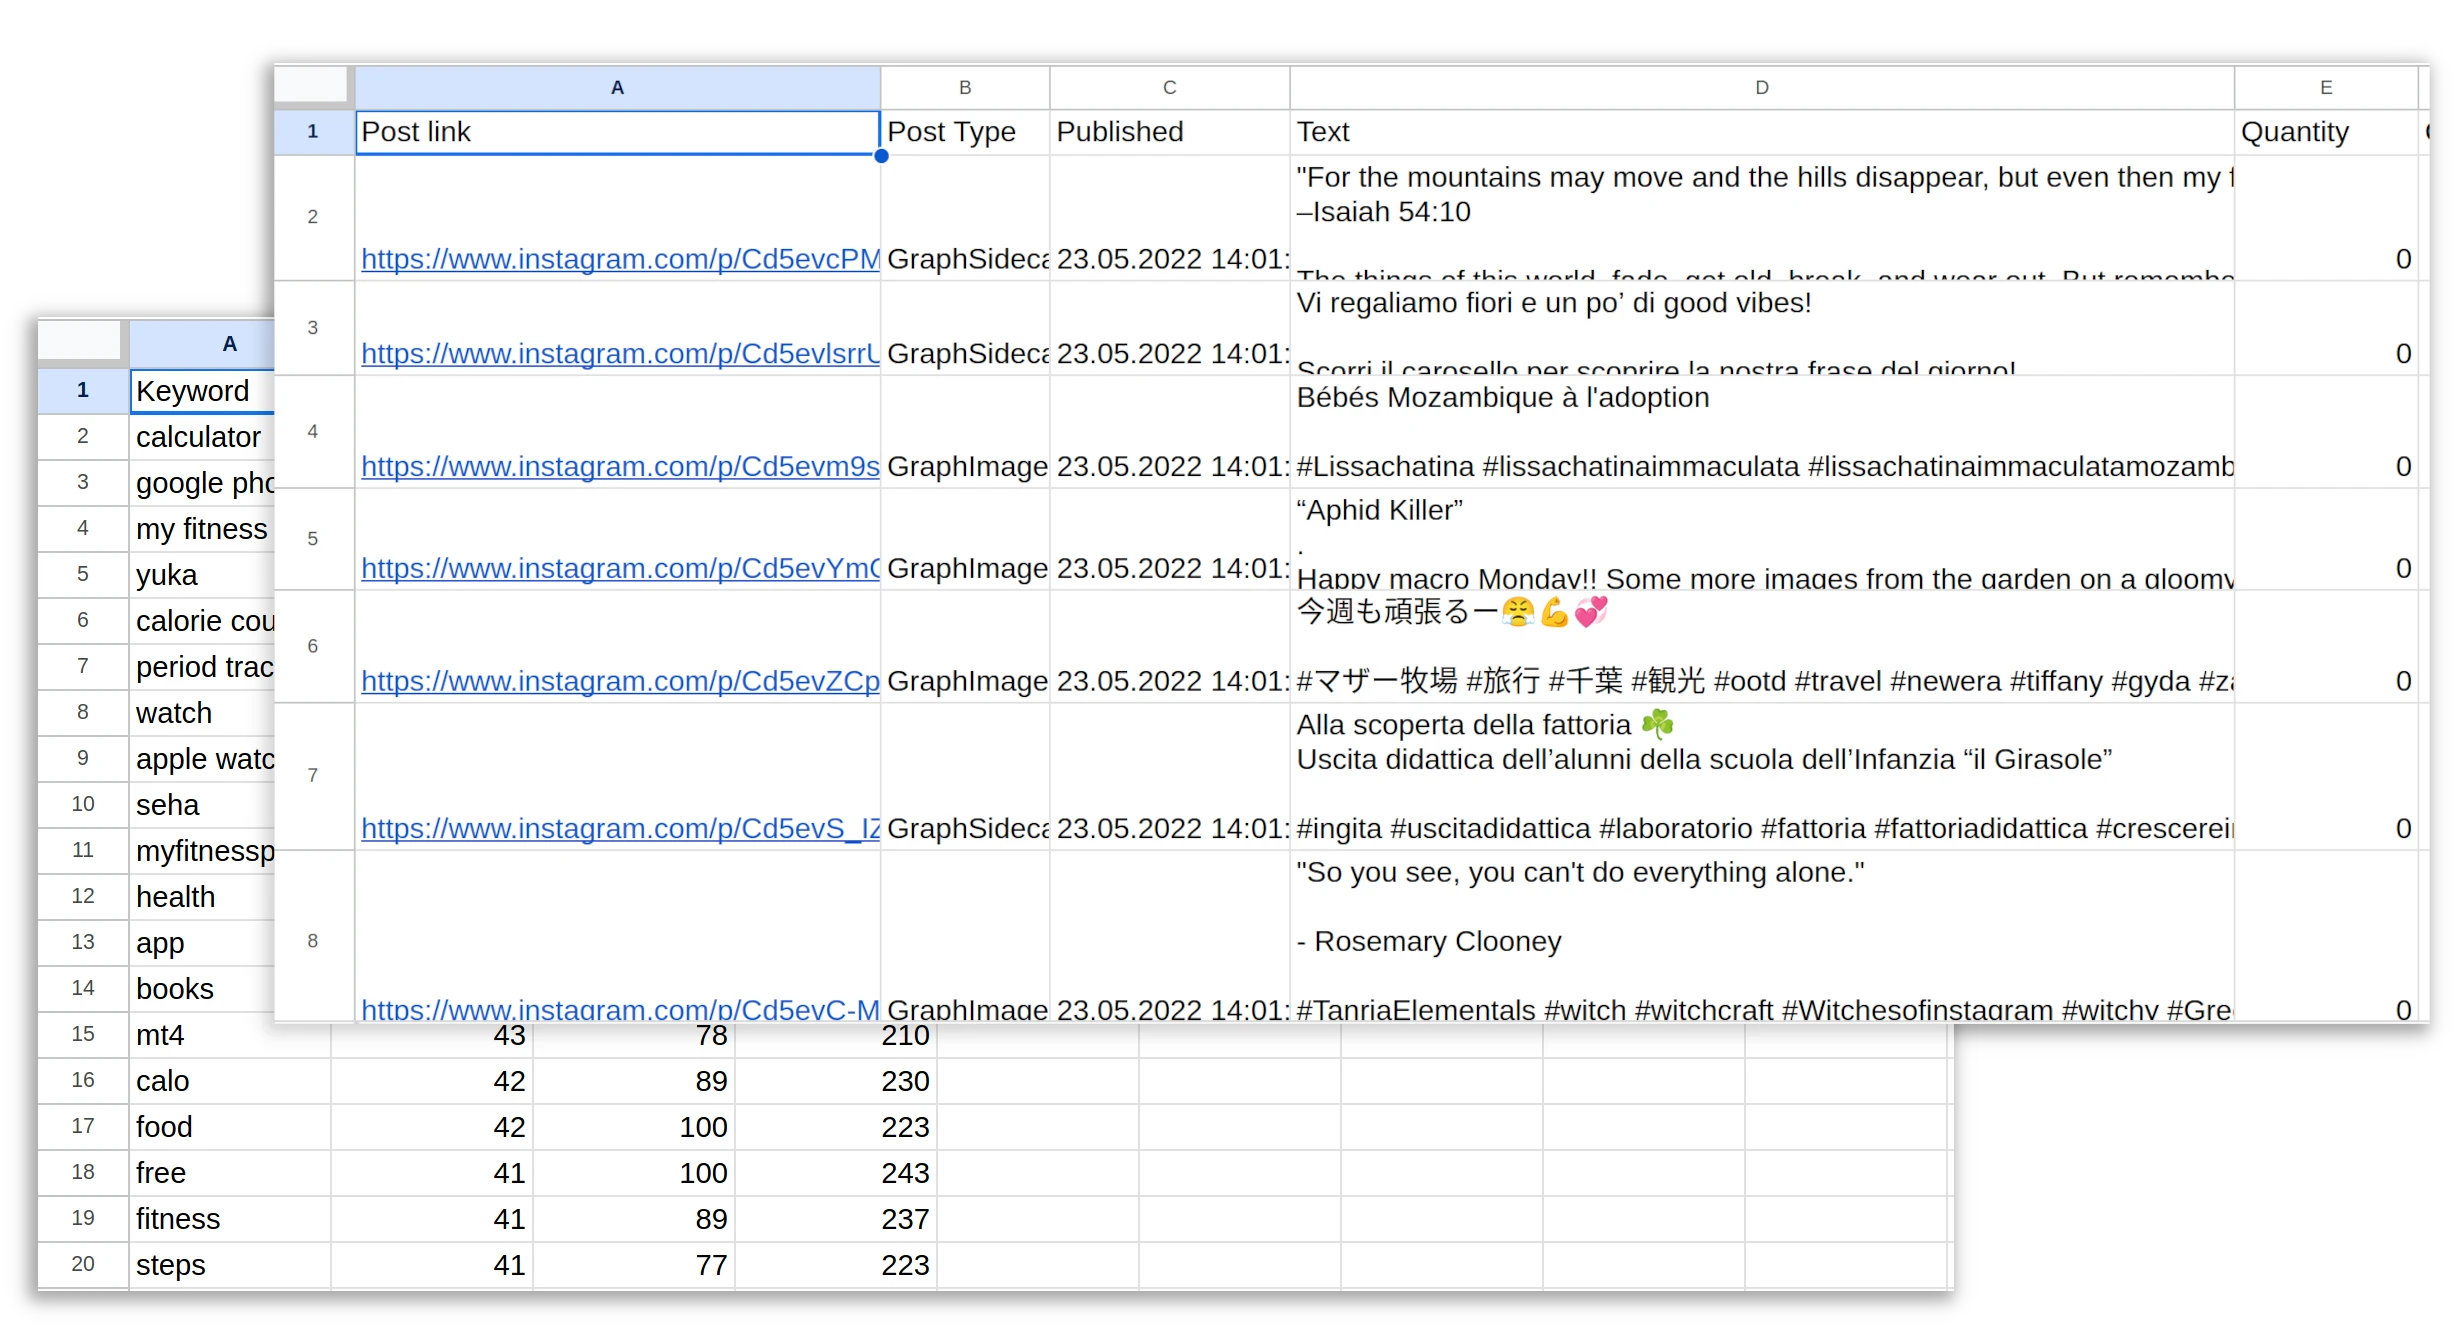Select the calculator keyword cell

(x=197, y=436)
